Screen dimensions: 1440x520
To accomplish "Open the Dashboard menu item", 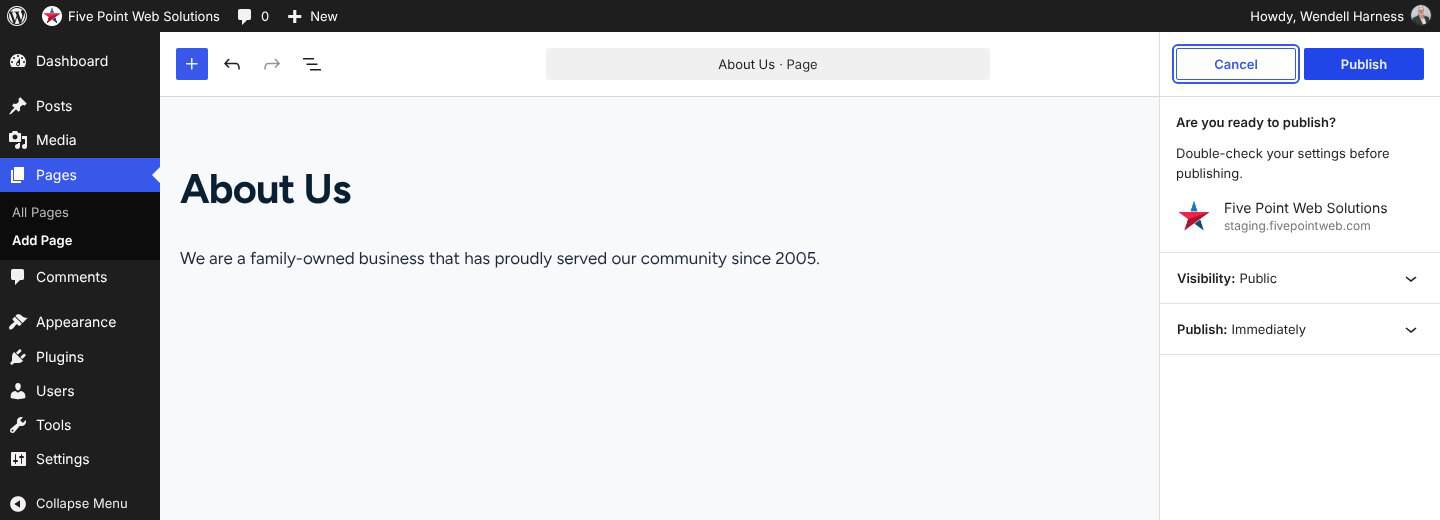I will tap(80, 61).
